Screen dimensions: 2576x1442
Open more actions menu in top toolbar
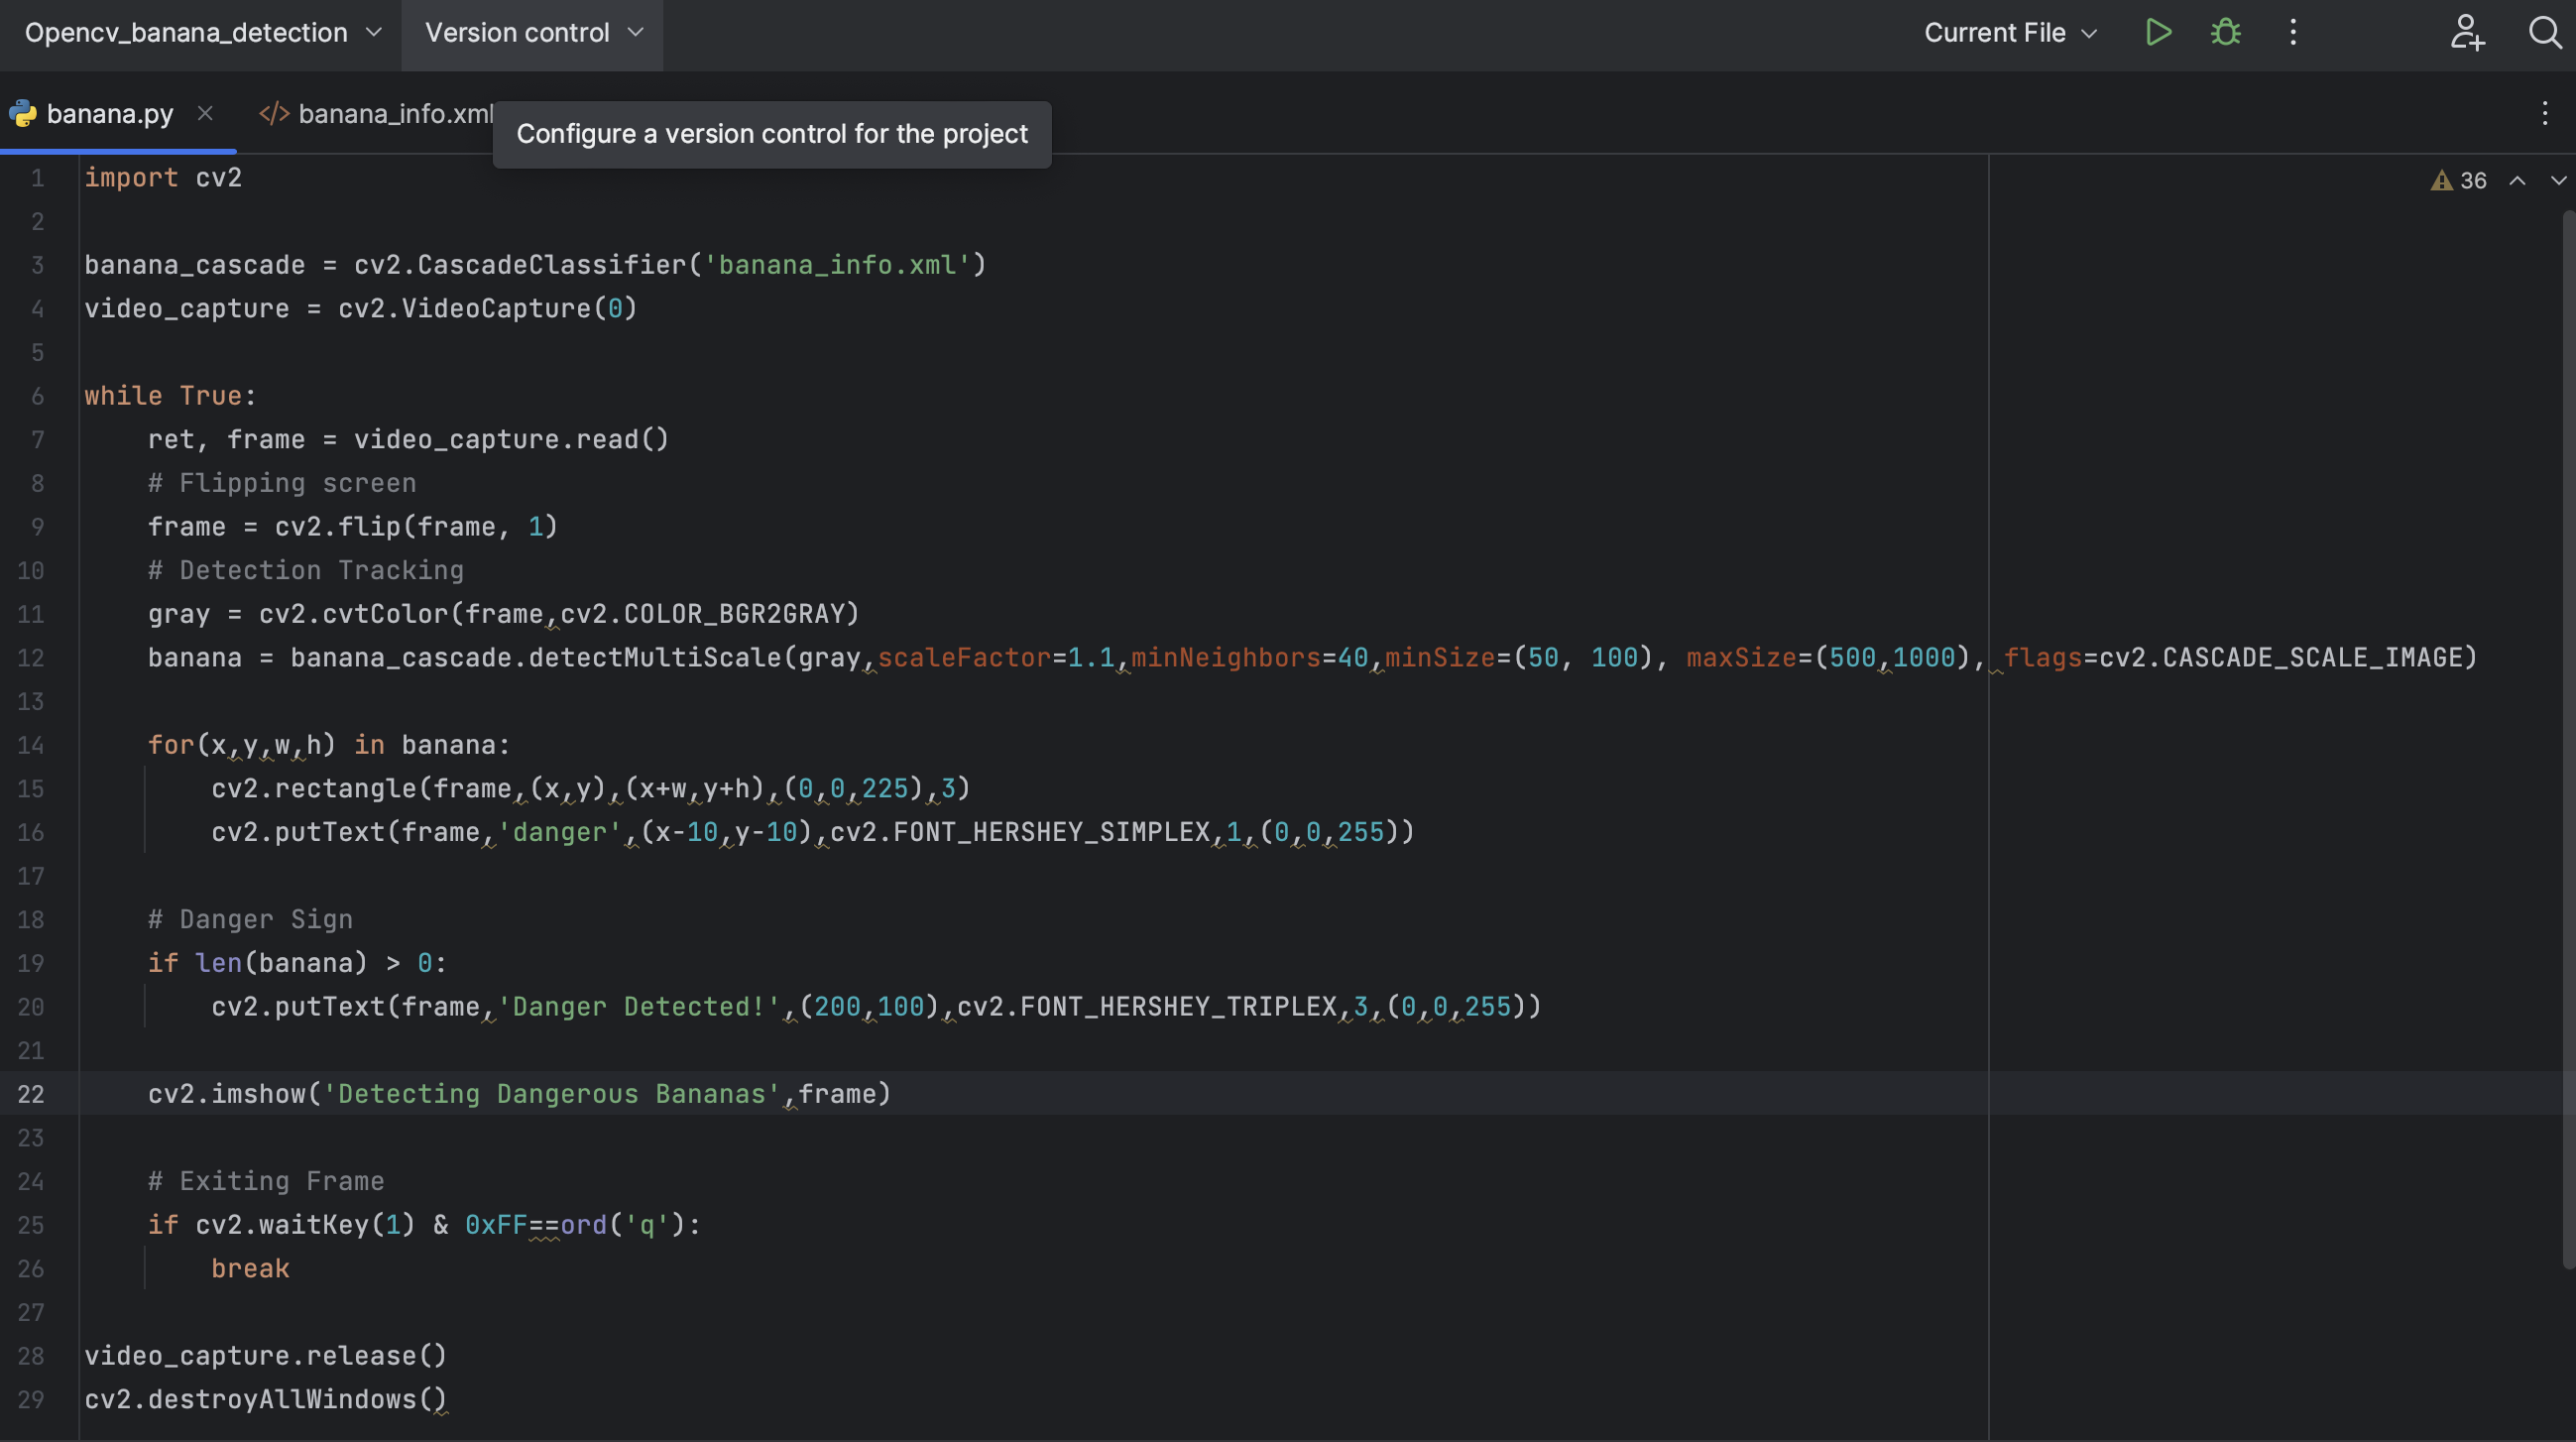click(2293, 33)
